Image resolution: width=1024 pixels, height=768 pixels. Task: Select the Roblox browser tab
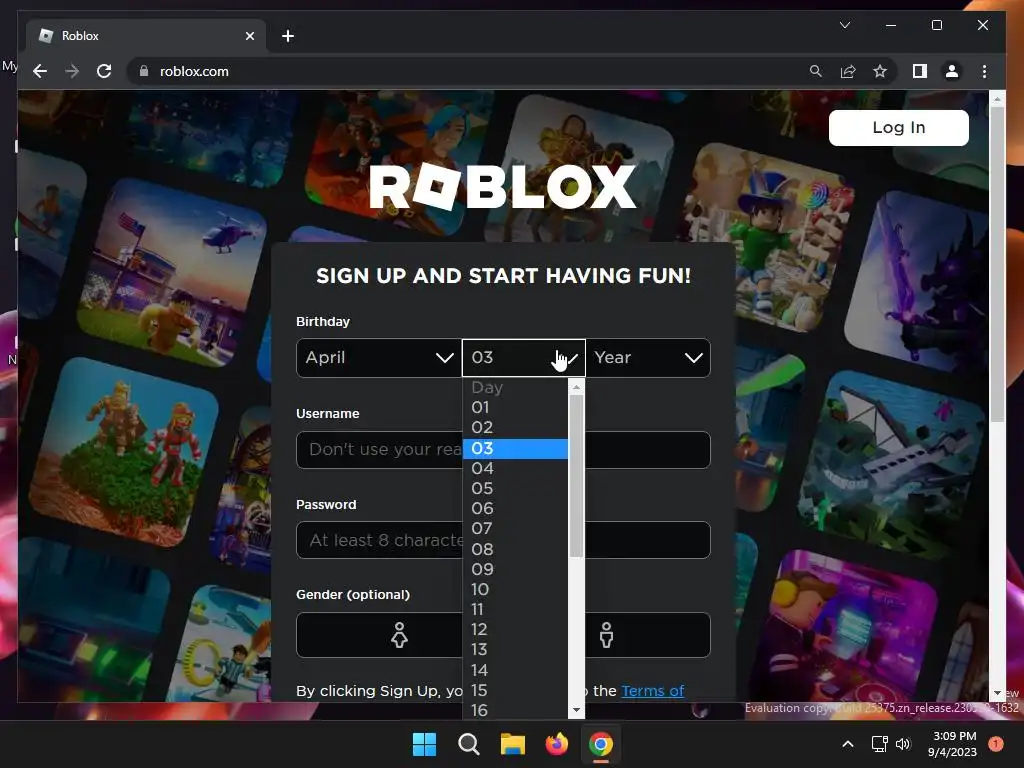click(x=145, y=36)
